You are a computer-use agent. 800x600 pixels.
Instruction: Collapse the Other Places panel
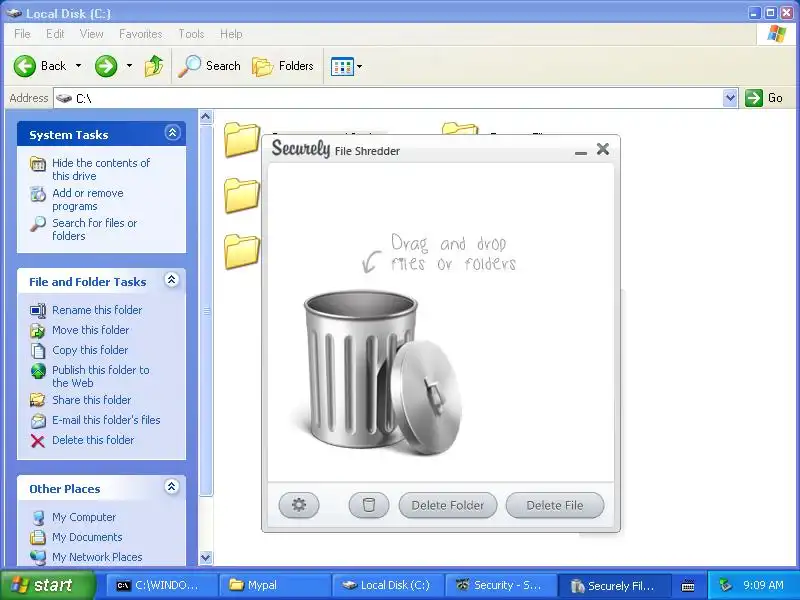pos(171,487)
